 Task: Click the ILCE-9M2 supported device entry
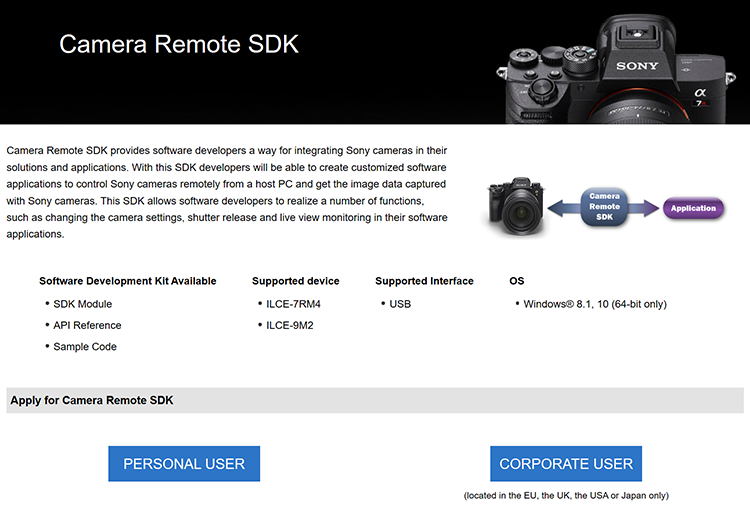click(290, 325)
